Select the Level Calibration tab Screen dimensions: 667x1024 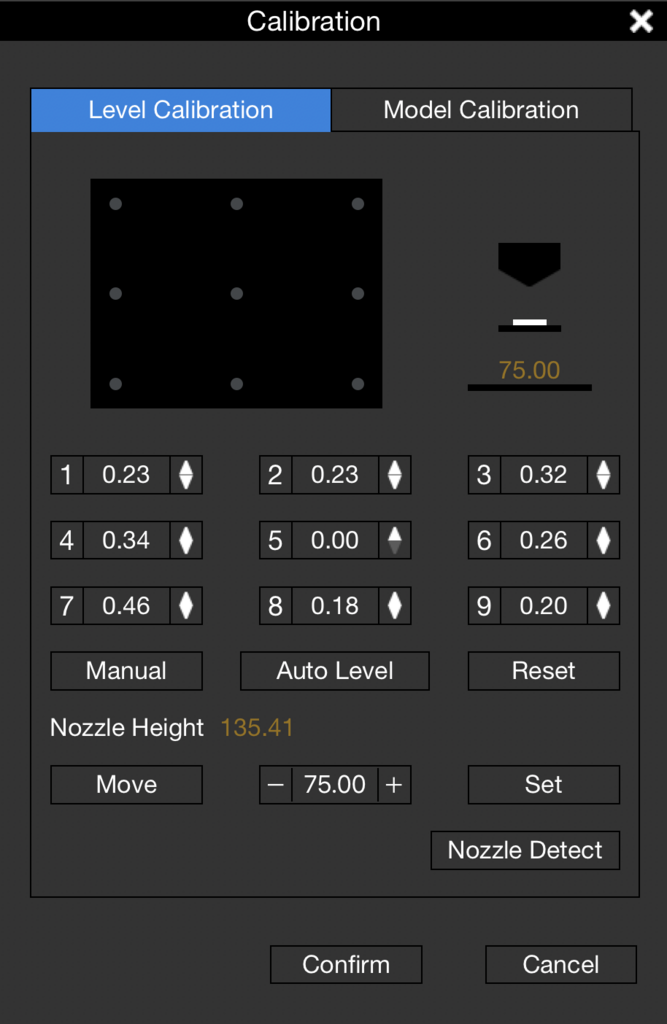click(181, 110)
